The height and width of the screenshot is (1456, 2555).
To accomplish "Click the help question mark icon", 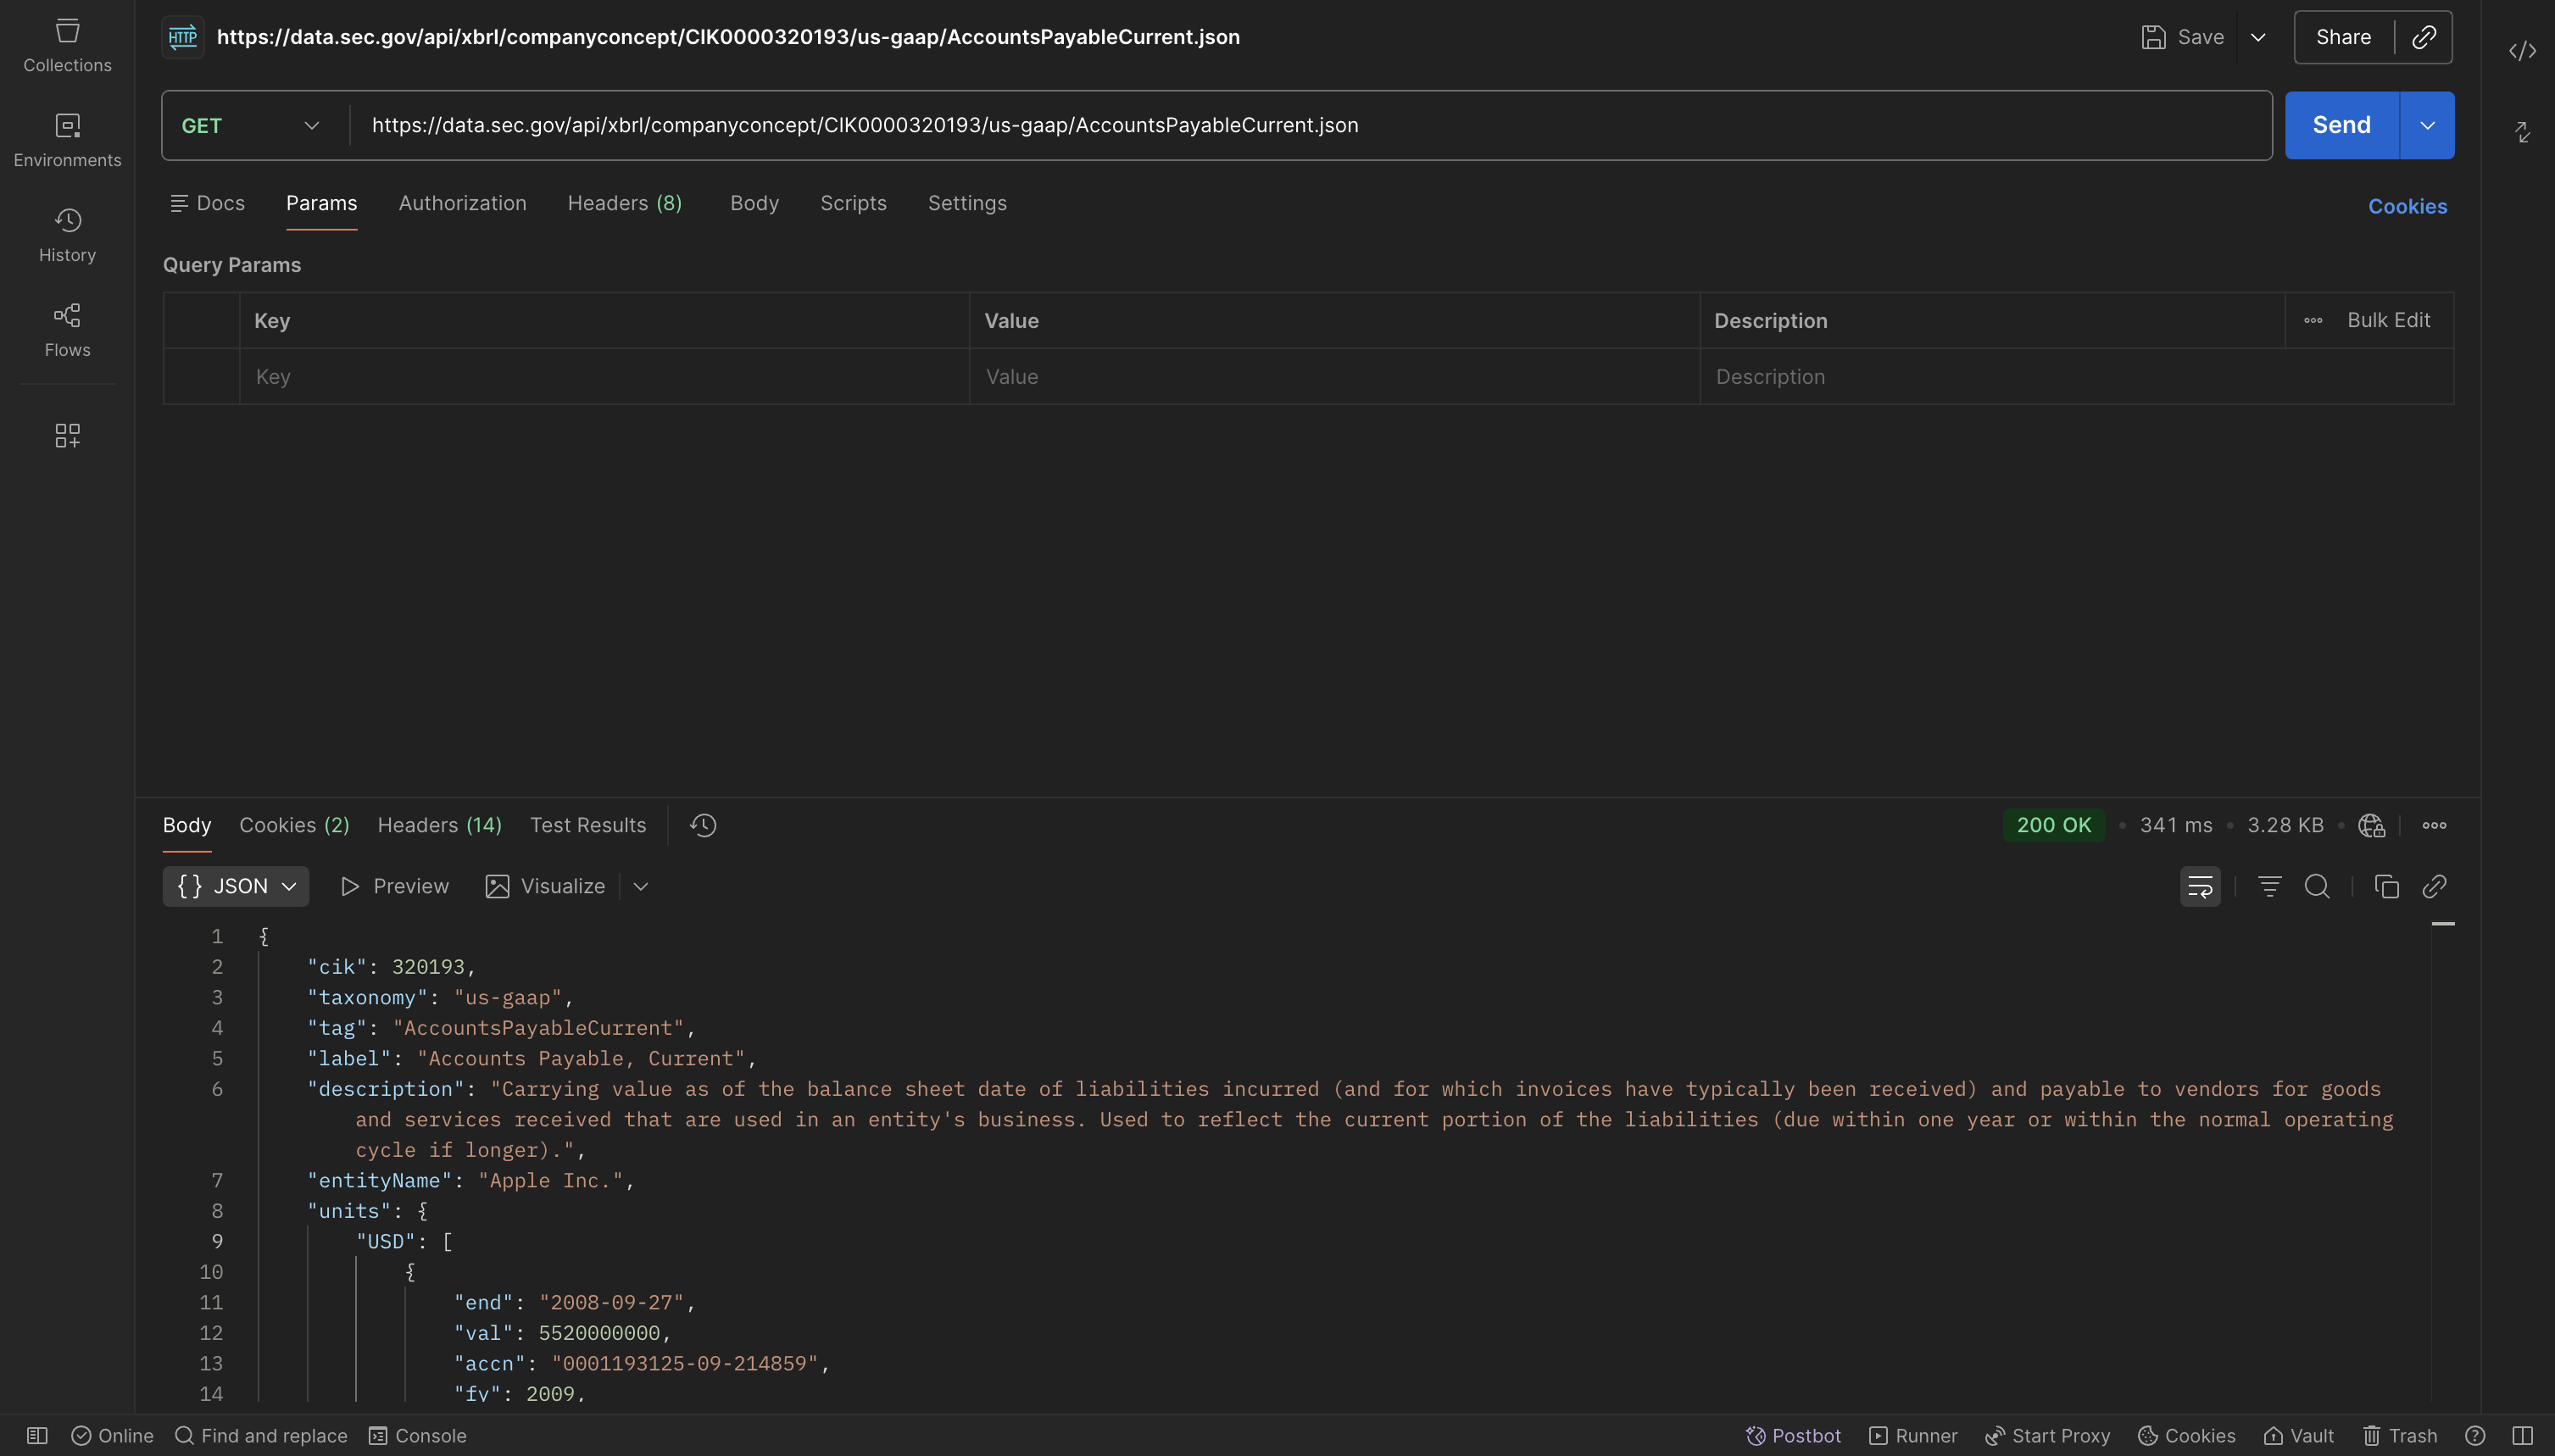I will [2475, 1436].
